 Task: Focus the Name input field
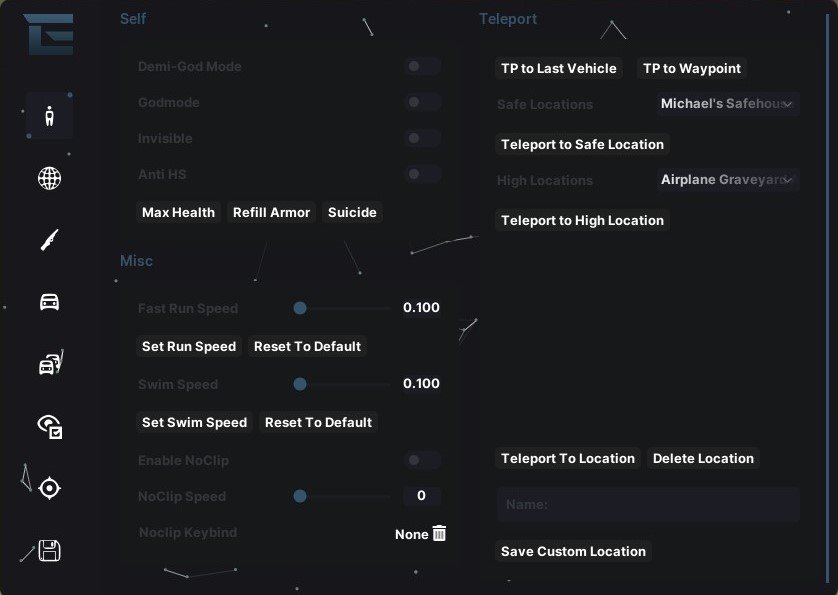(x=648, y=504)
